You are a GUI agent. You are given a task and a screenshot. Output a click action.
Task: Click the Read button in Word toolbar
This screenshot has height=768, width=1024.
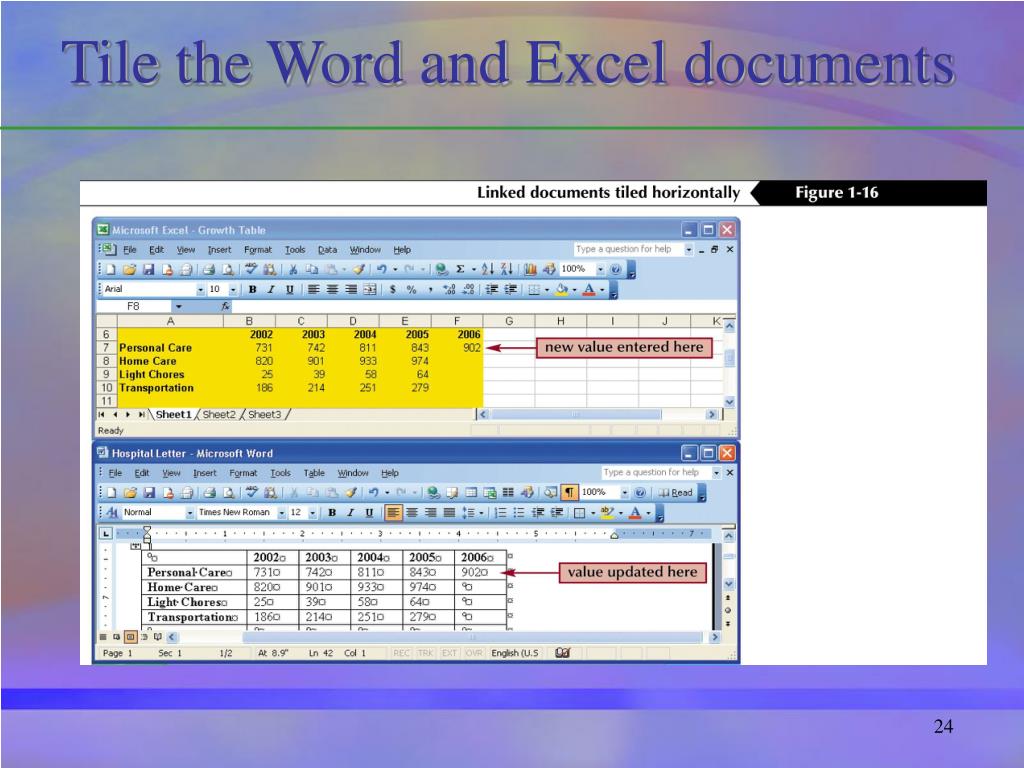675,492
